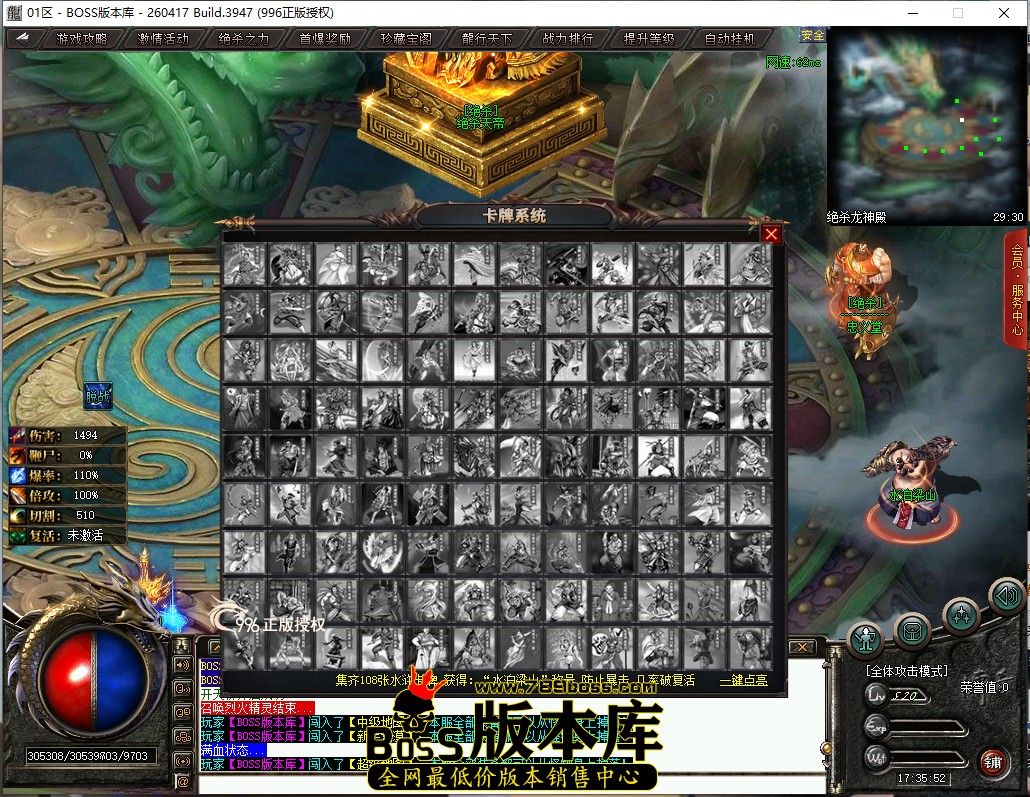Click the 29:30 minimap coordinates

pyautogui.click(x=1008, y=217)
